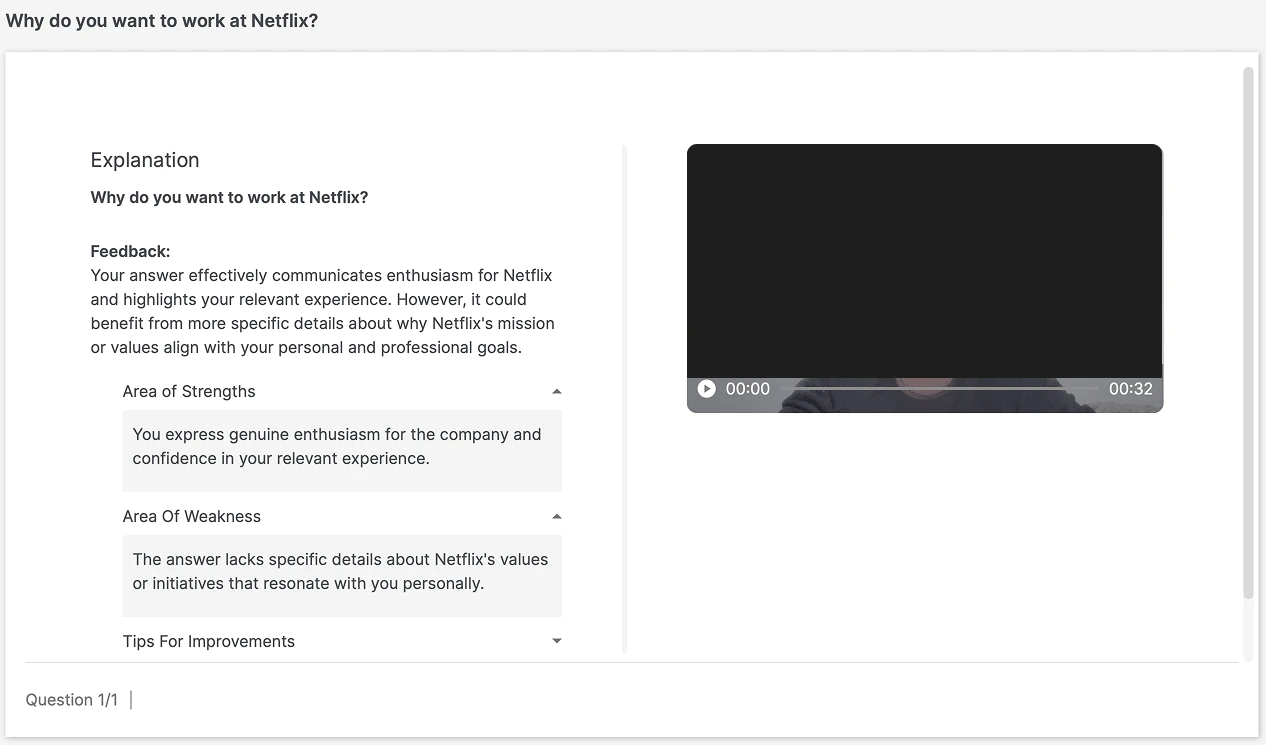
Task: Click the Question 1/1 indicator
Action: [x=72, y=700]
